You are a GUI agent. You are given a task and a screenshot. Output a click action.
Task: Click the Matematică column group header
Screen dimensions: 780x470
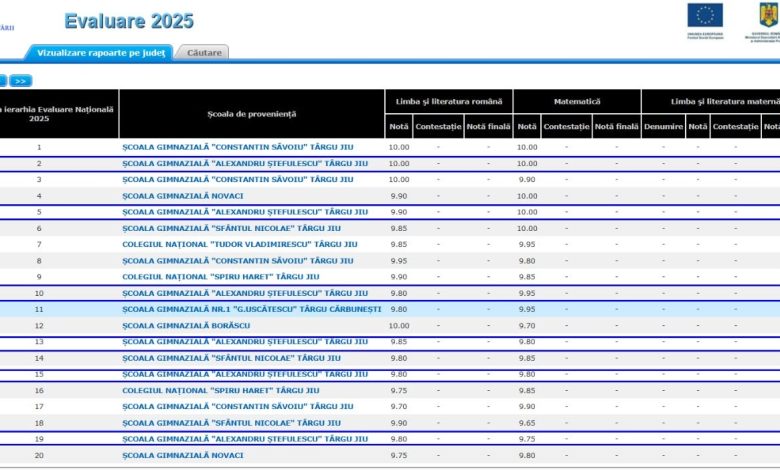[x=577, y=101]
